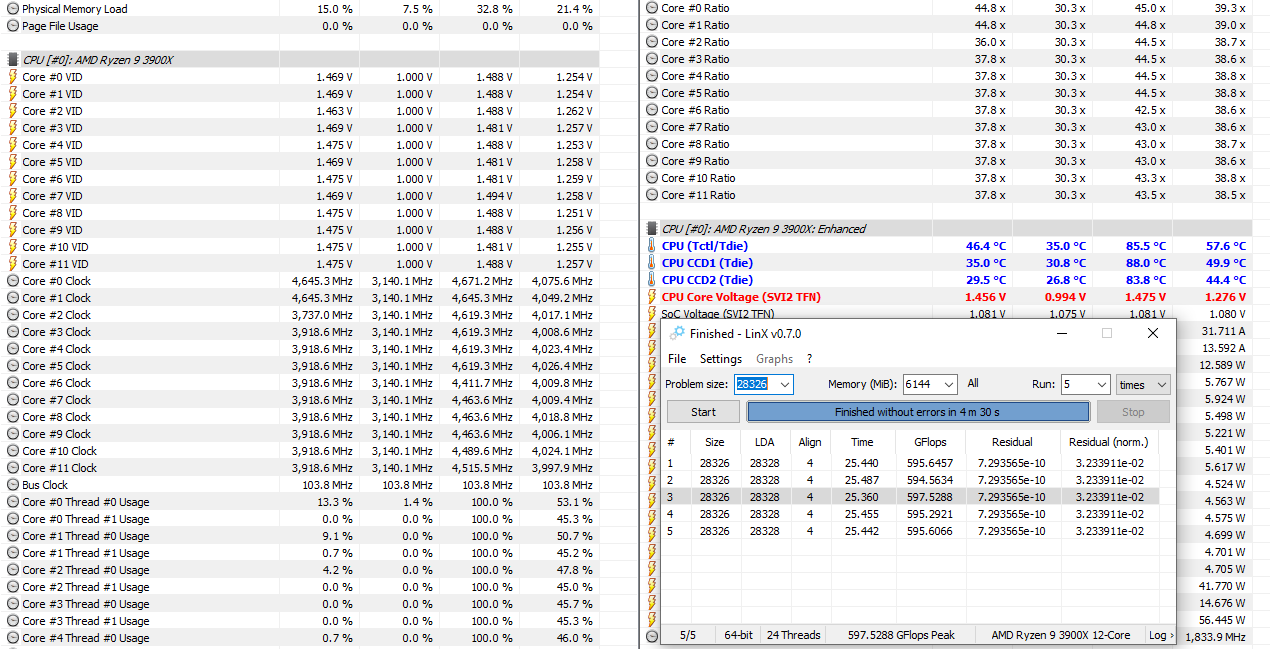This screenshot has width=1270, height=649.
Task: Click the thermometer icon for CPU CCD2 (Tdie)
Action: coord(652,280)
